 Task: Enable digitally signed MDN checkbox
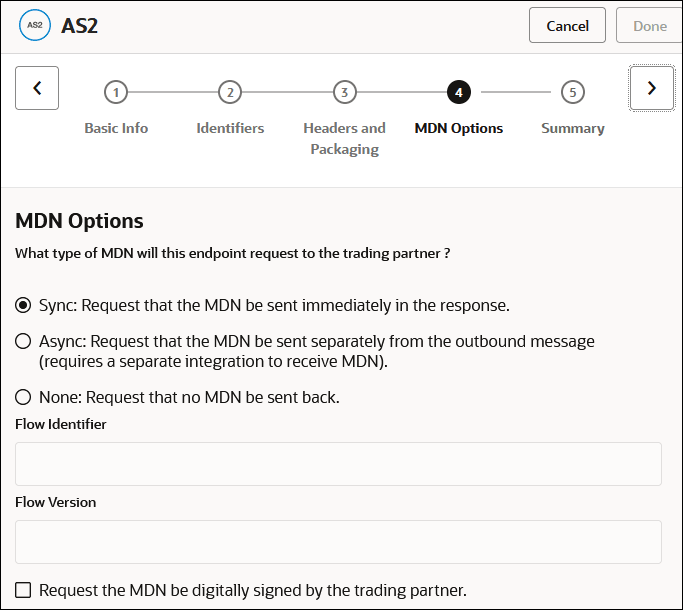pyautogui.click(x=23, y=590)
